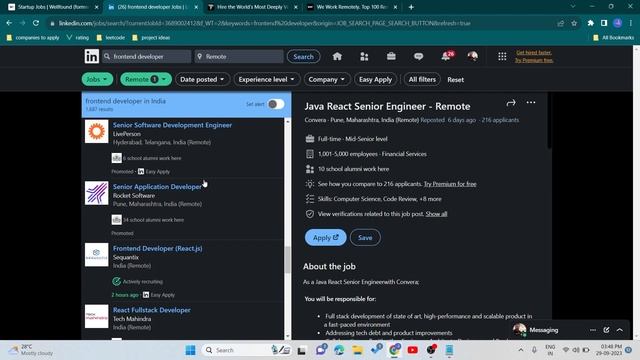Open Frontend Developer (React.js) listing
Image resolution: width=640 pixels, height=360 pixels.
click(158, 248)
